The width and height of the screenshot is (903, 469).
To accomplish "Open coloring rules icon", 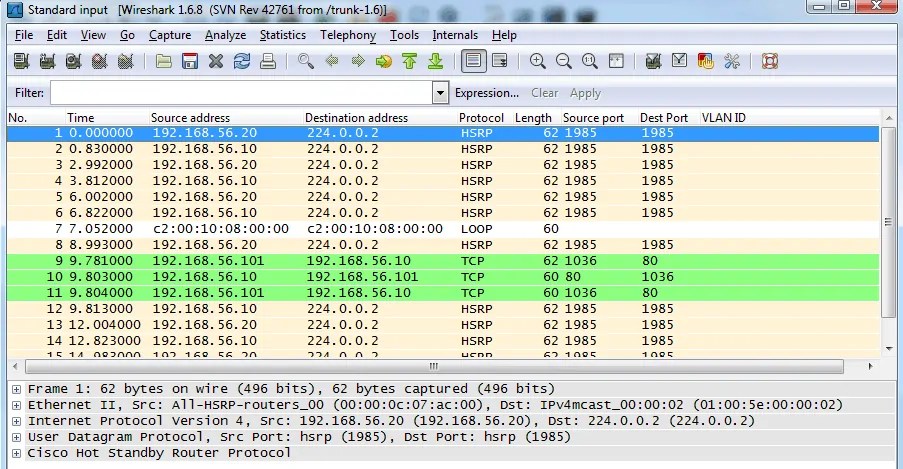I will [705, 61].
